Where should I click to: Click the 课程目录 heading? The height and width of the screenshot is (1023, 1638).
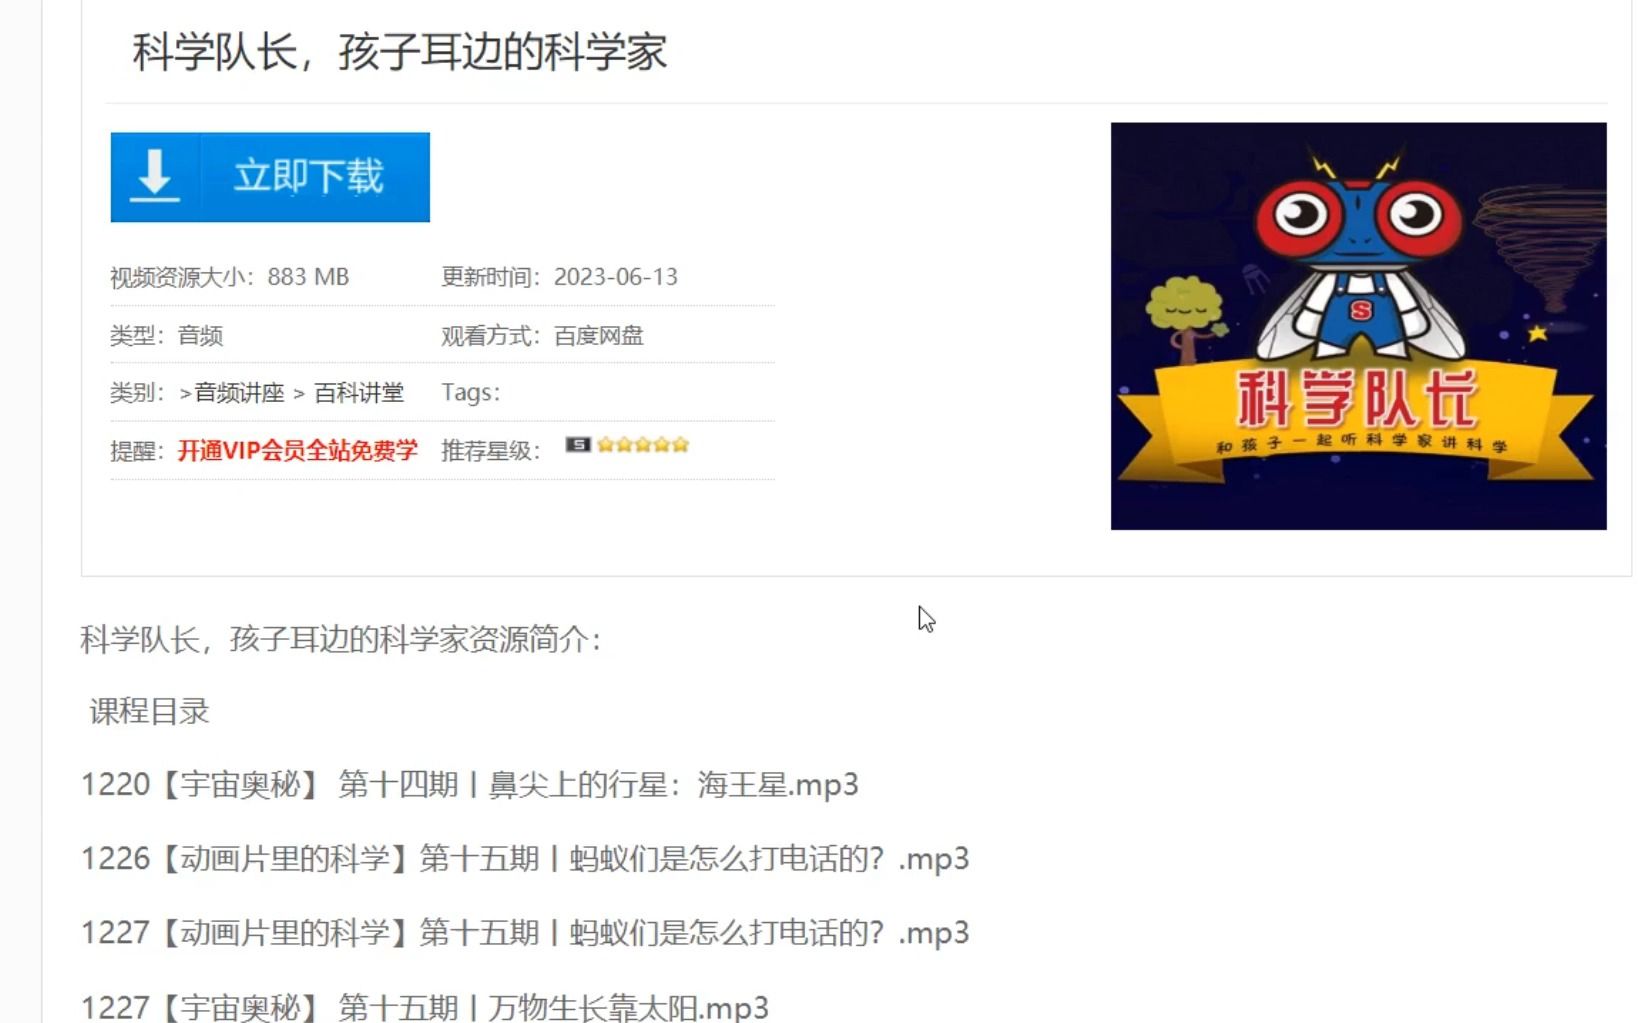(x=149, y=712)
